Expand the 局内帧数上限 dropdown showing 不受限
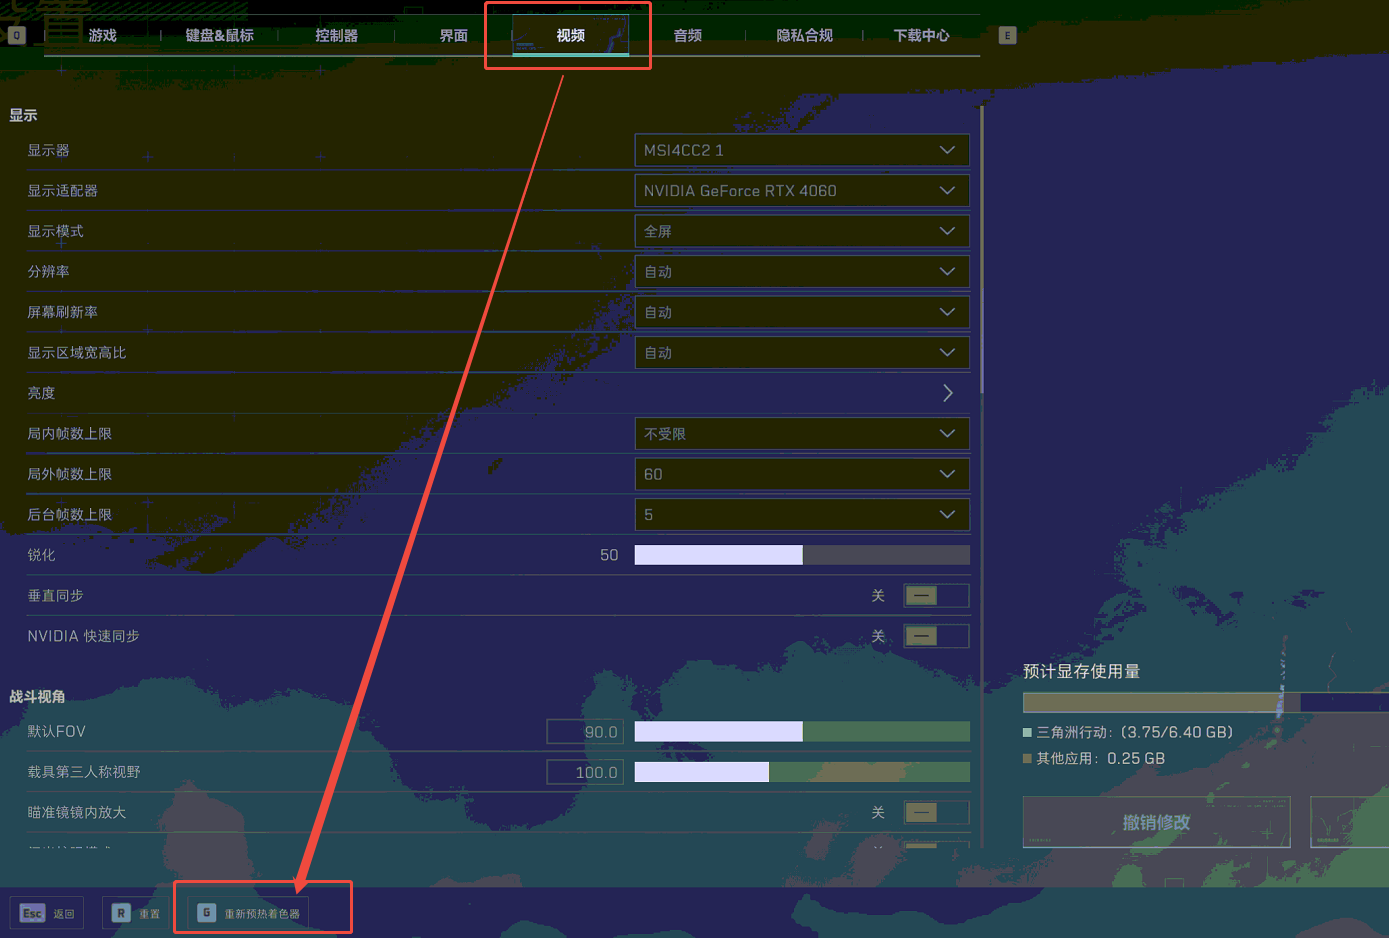The height and width of the screenshot is (938, 1389). pyautogui.click(x=801, y=434)
